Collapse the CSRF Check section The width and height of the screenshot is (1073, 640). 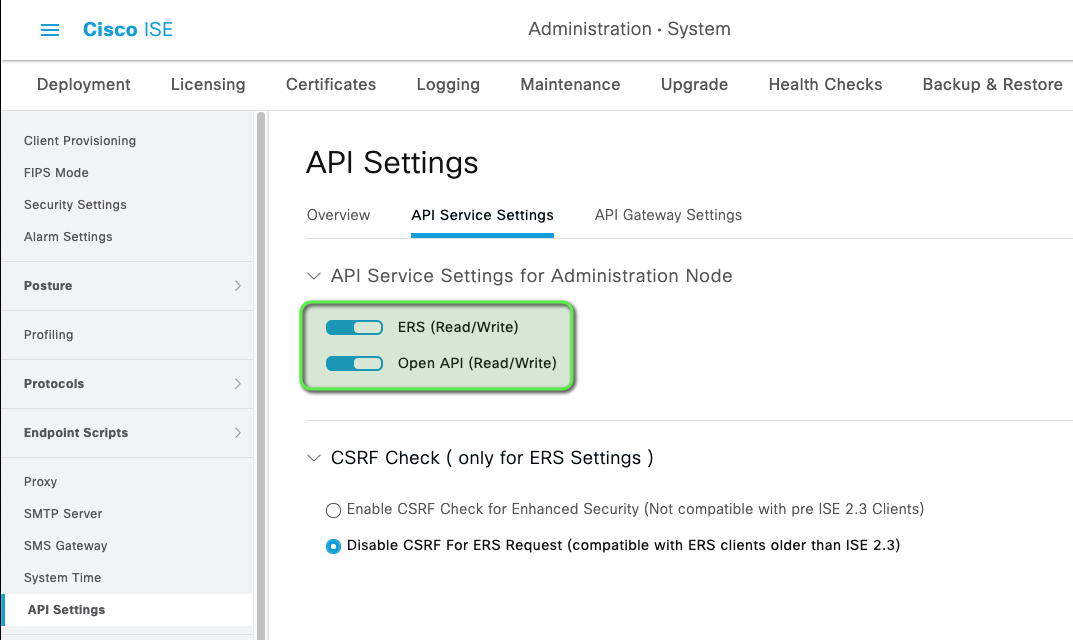point(314,458)
